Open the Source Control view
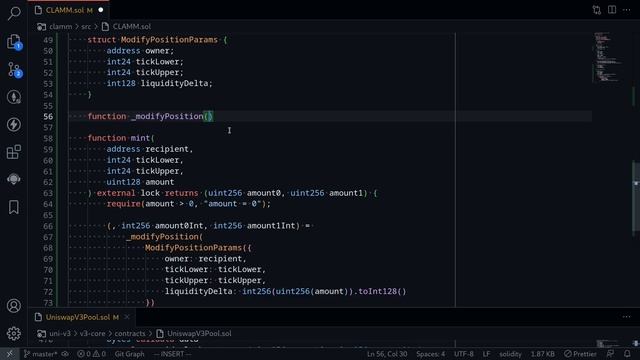 pos(14,70)
